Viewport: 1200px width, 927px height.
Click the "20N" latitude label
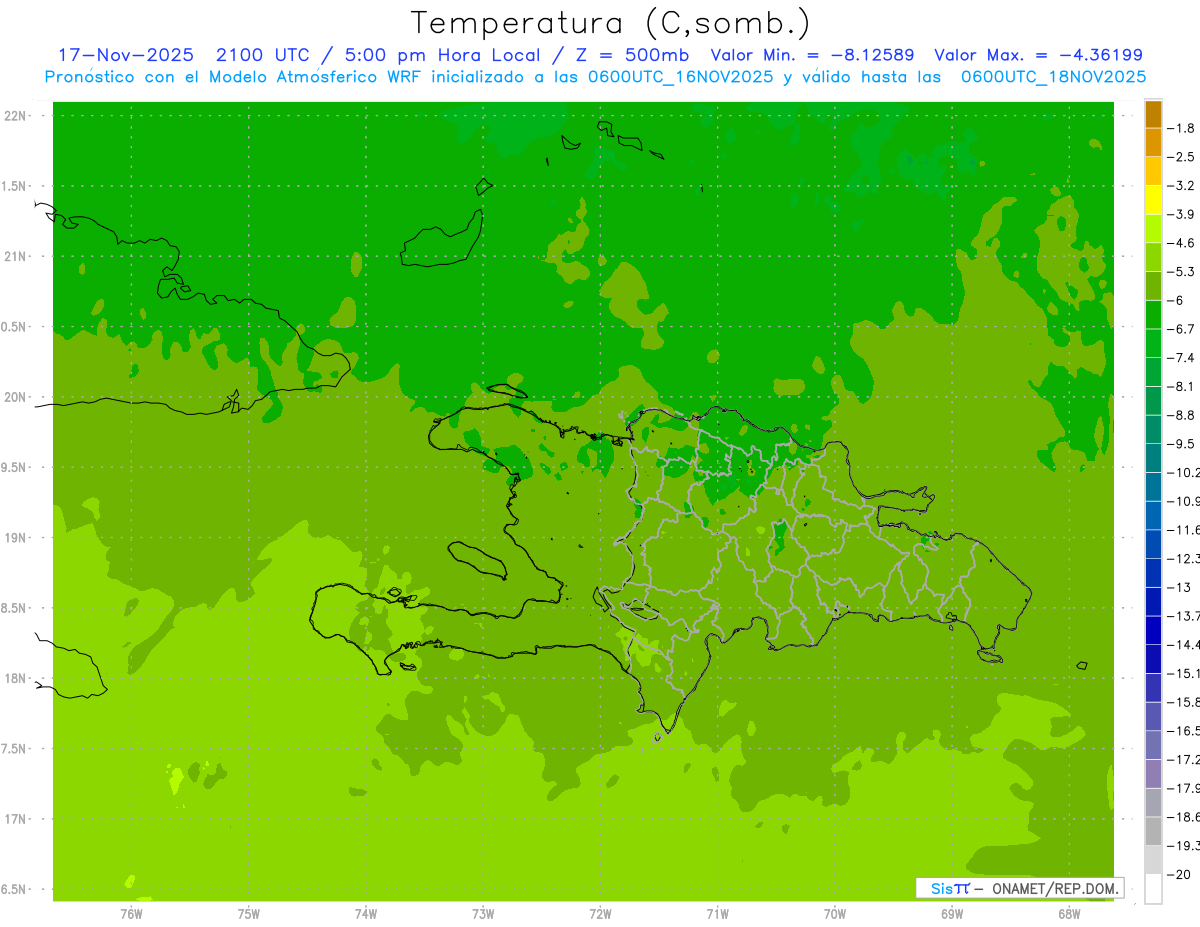17,397
